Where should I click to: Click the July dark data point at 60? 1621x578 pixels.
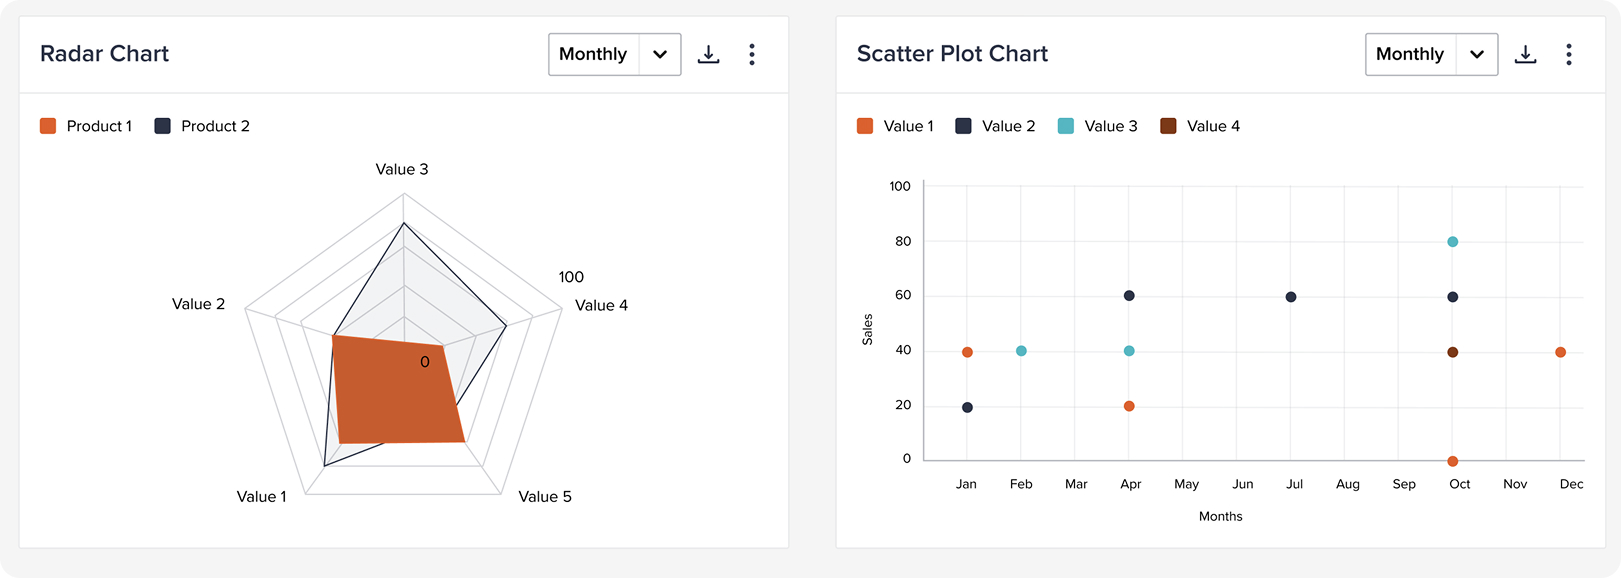[1291, 297]
